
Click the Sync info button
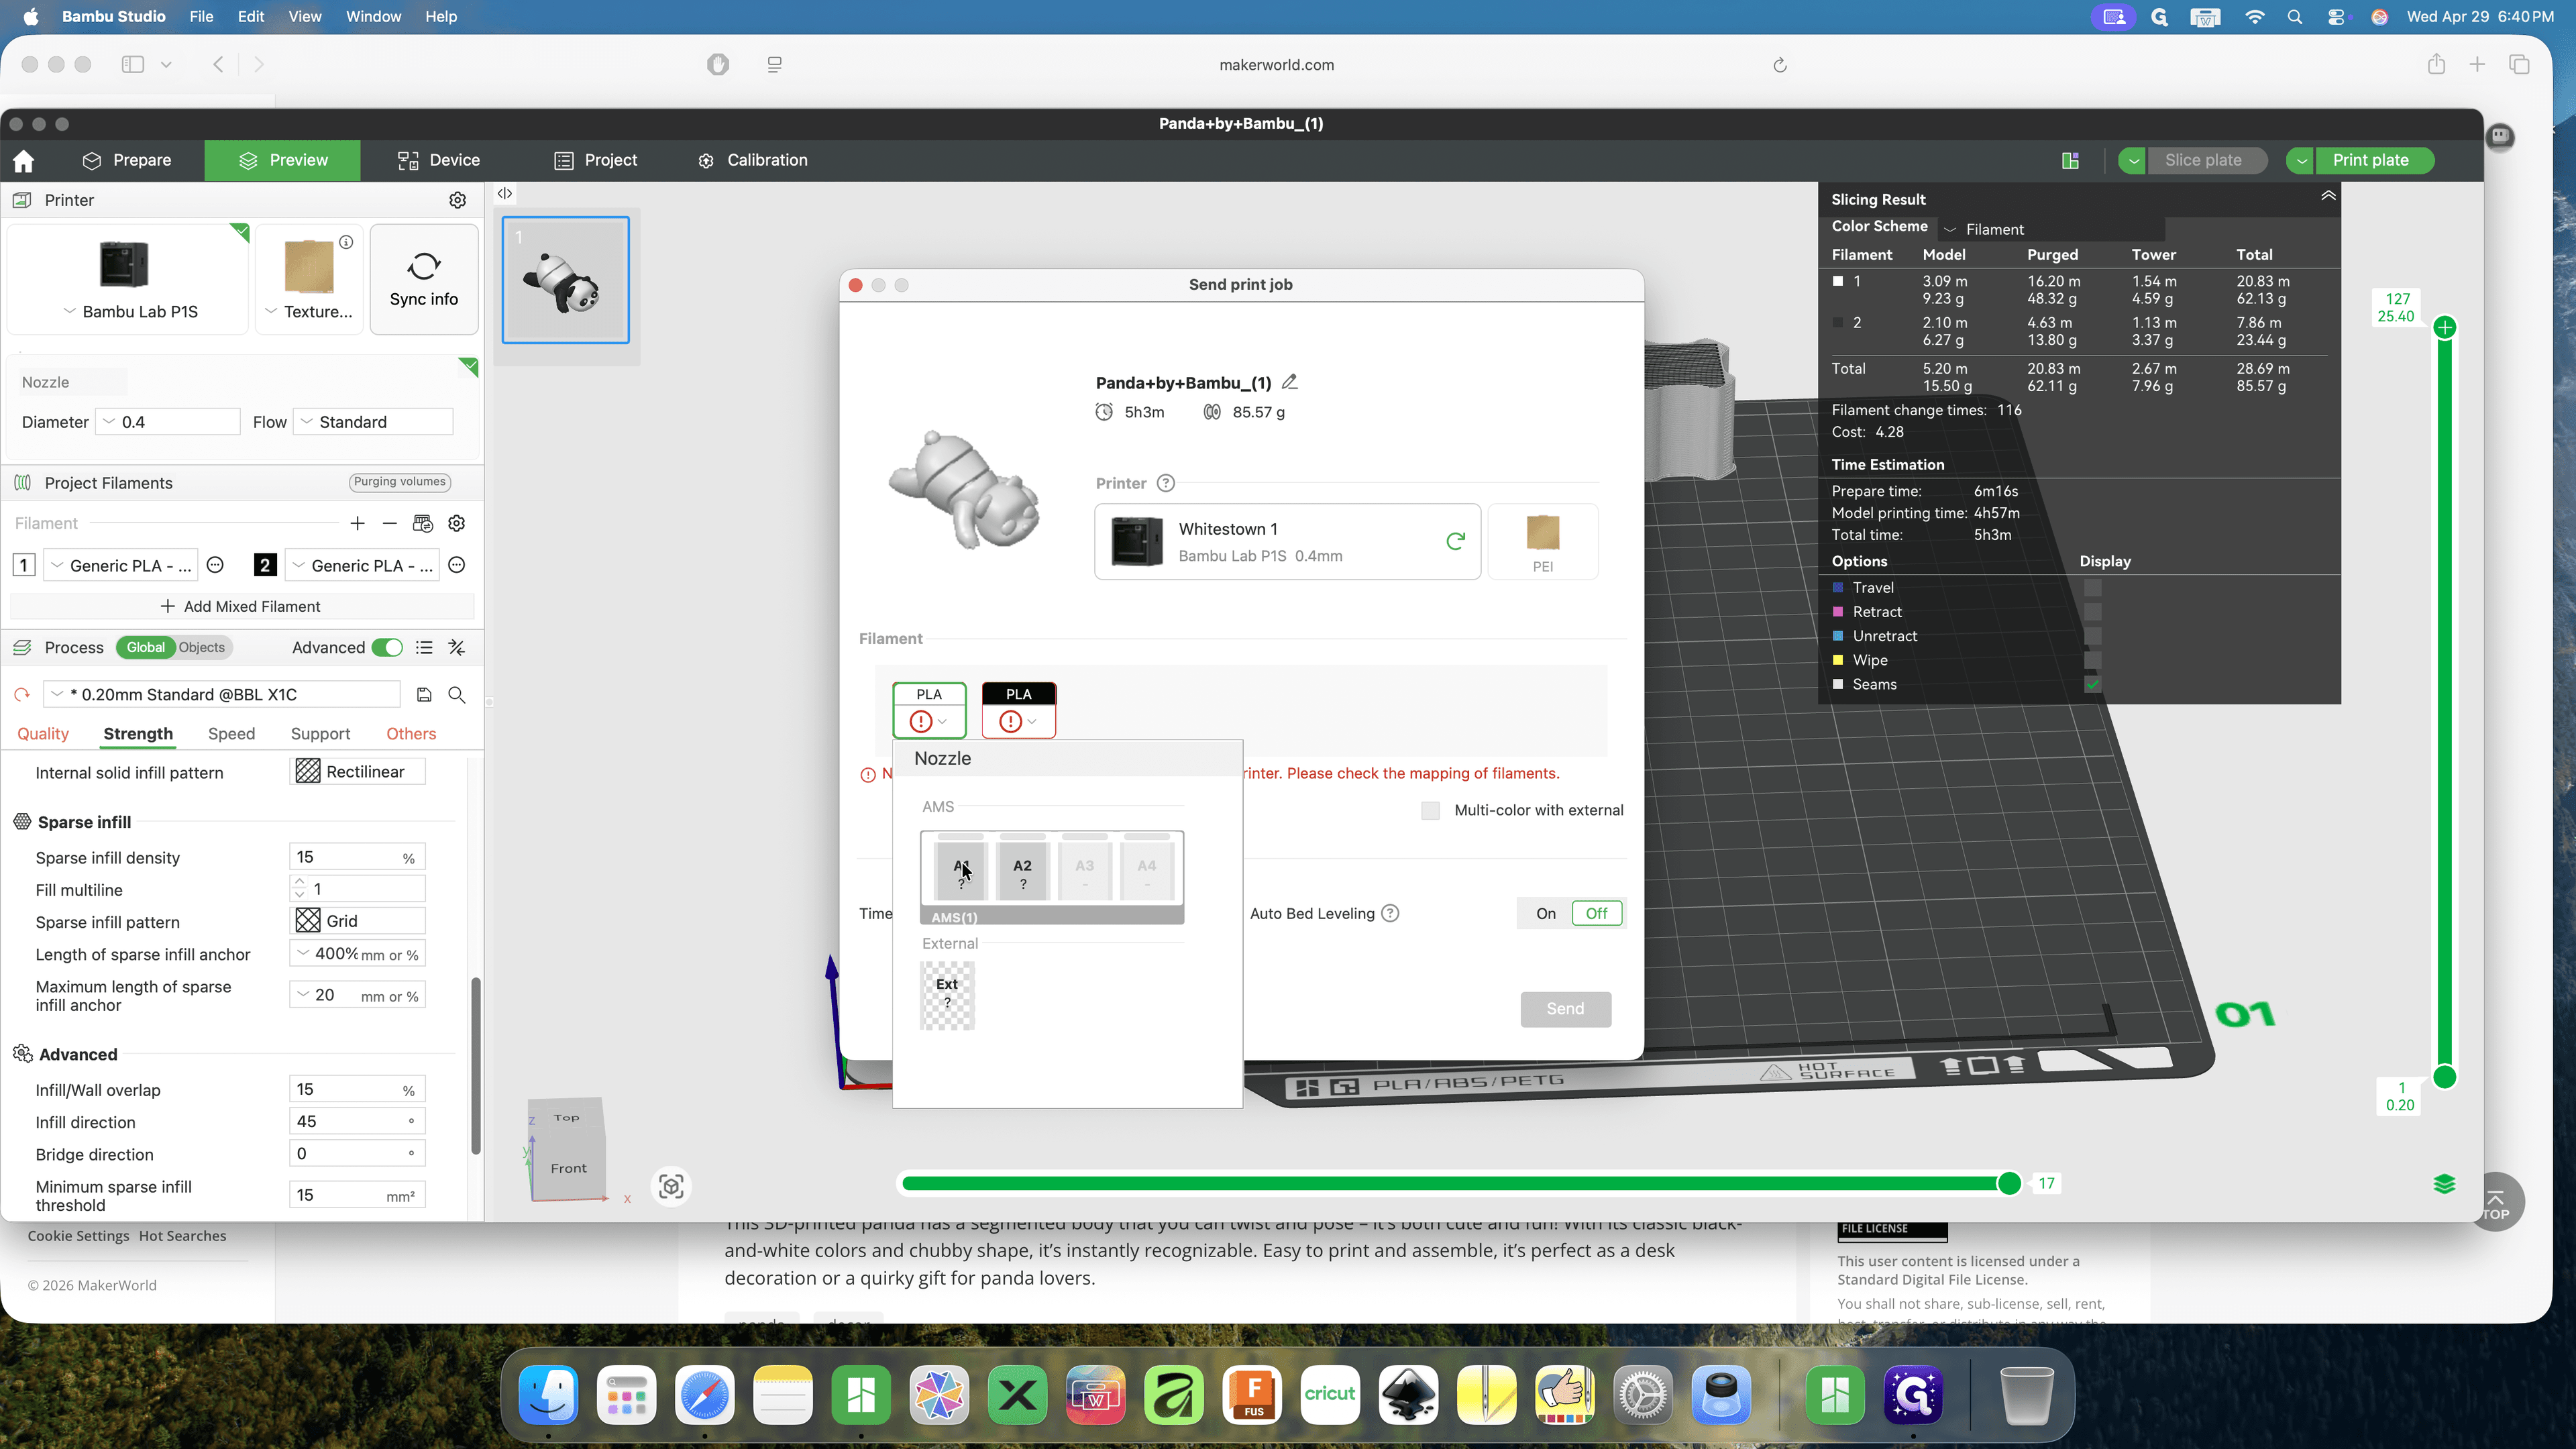coord(424,279)
